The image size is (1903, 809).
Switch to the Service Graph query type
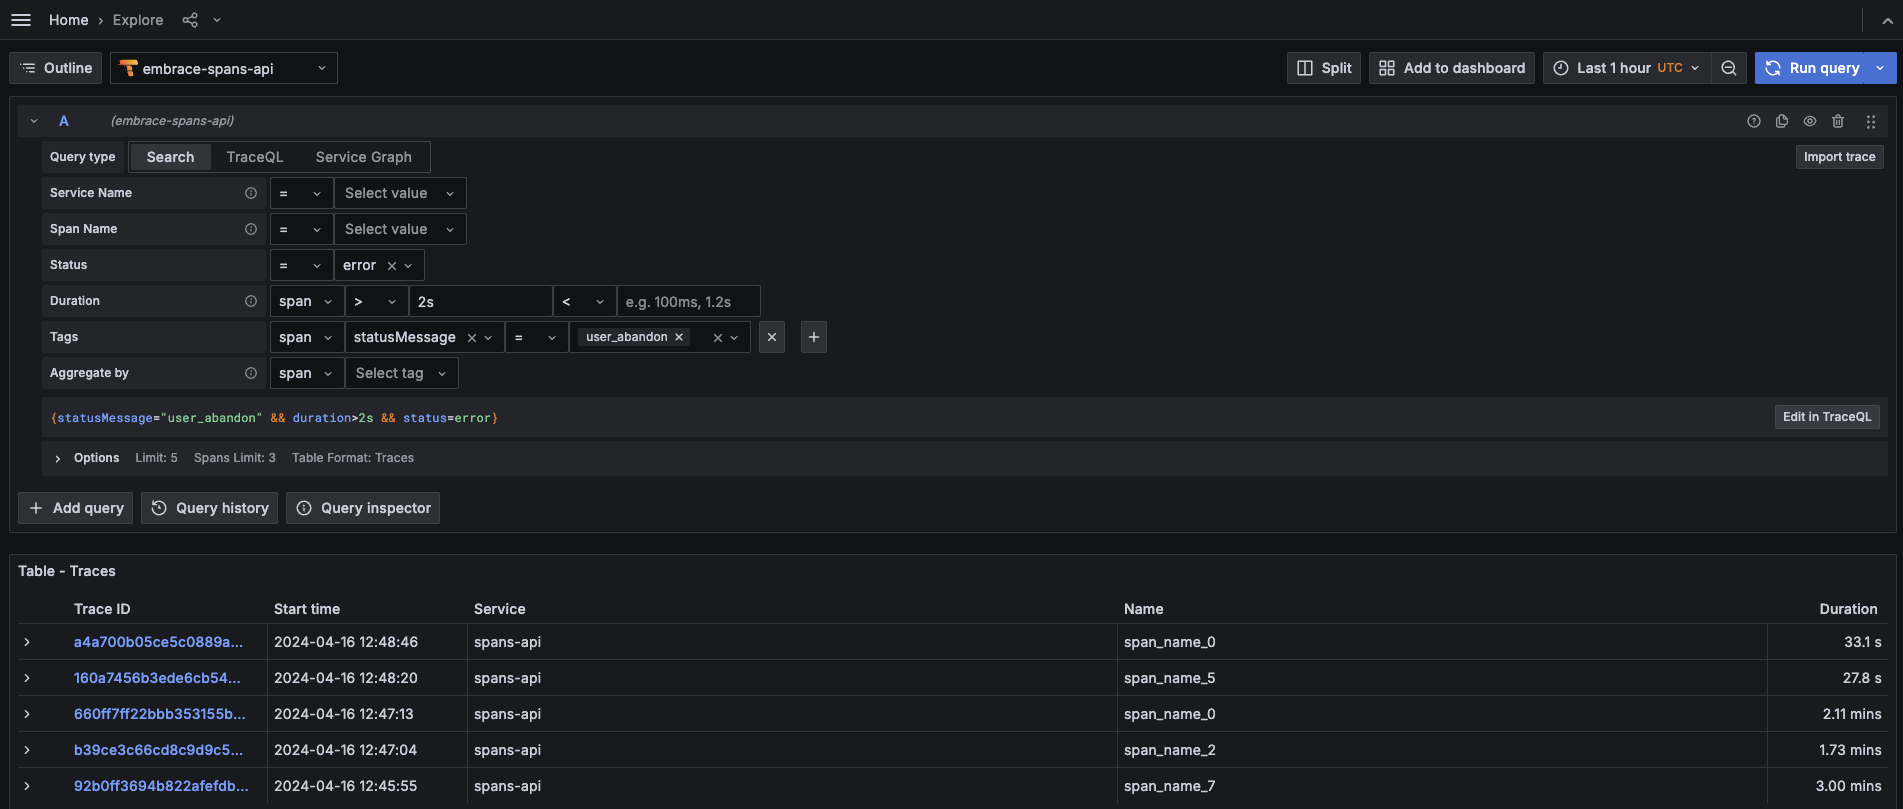[x=364, y=157]
